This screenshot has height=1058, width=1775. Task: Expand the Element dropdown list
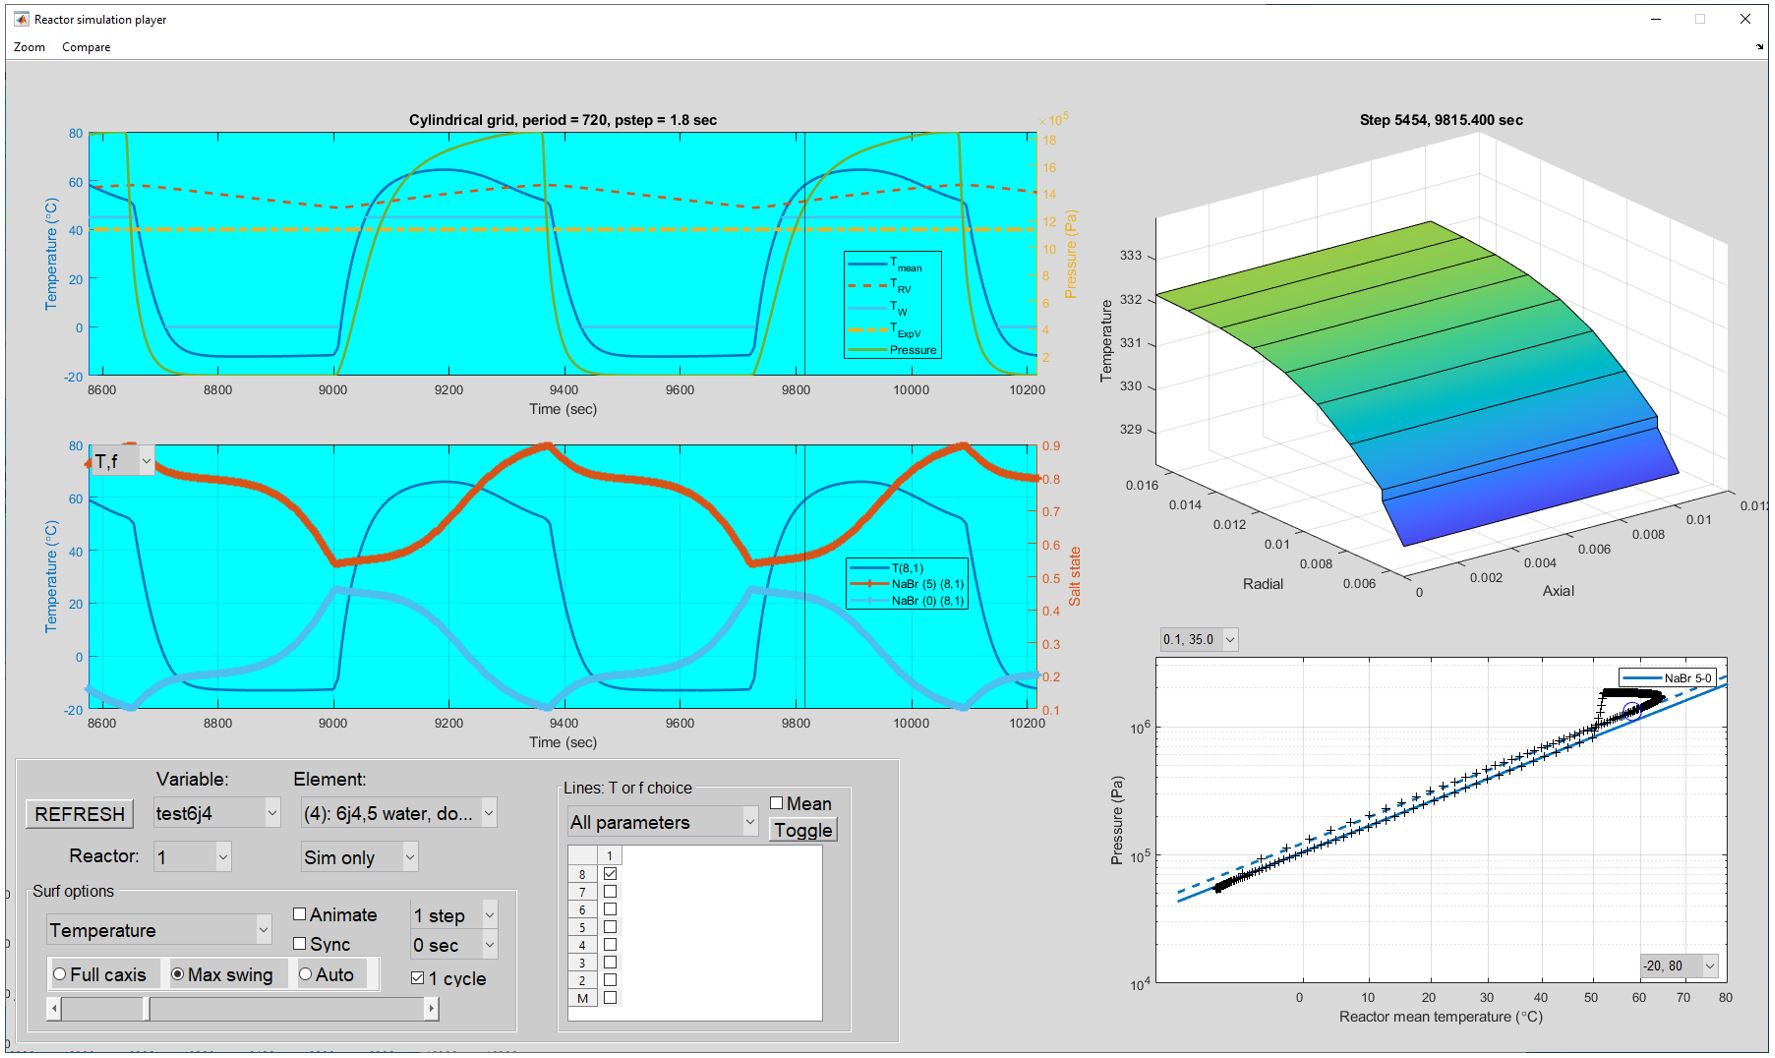click(398, 813)
